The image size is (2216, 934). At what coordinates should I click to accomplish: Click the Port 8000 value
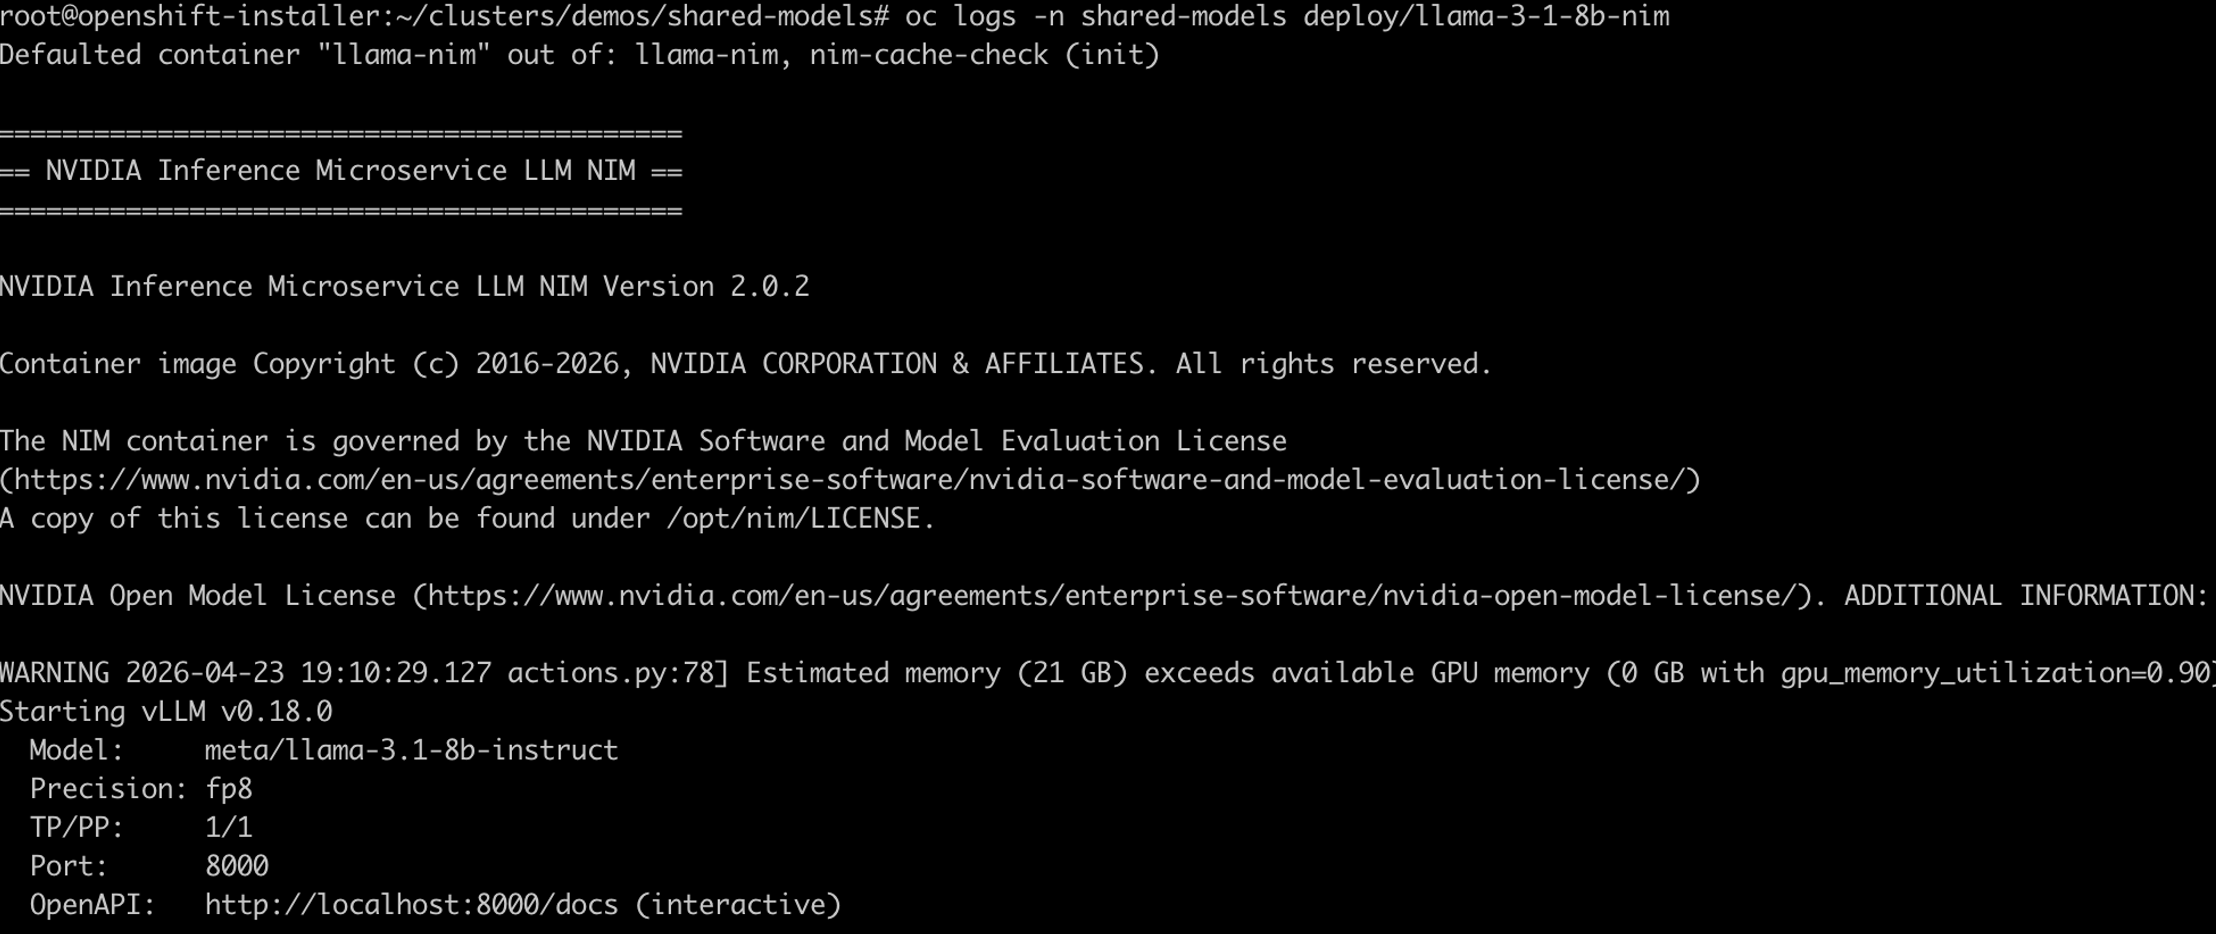coord(237,866)
